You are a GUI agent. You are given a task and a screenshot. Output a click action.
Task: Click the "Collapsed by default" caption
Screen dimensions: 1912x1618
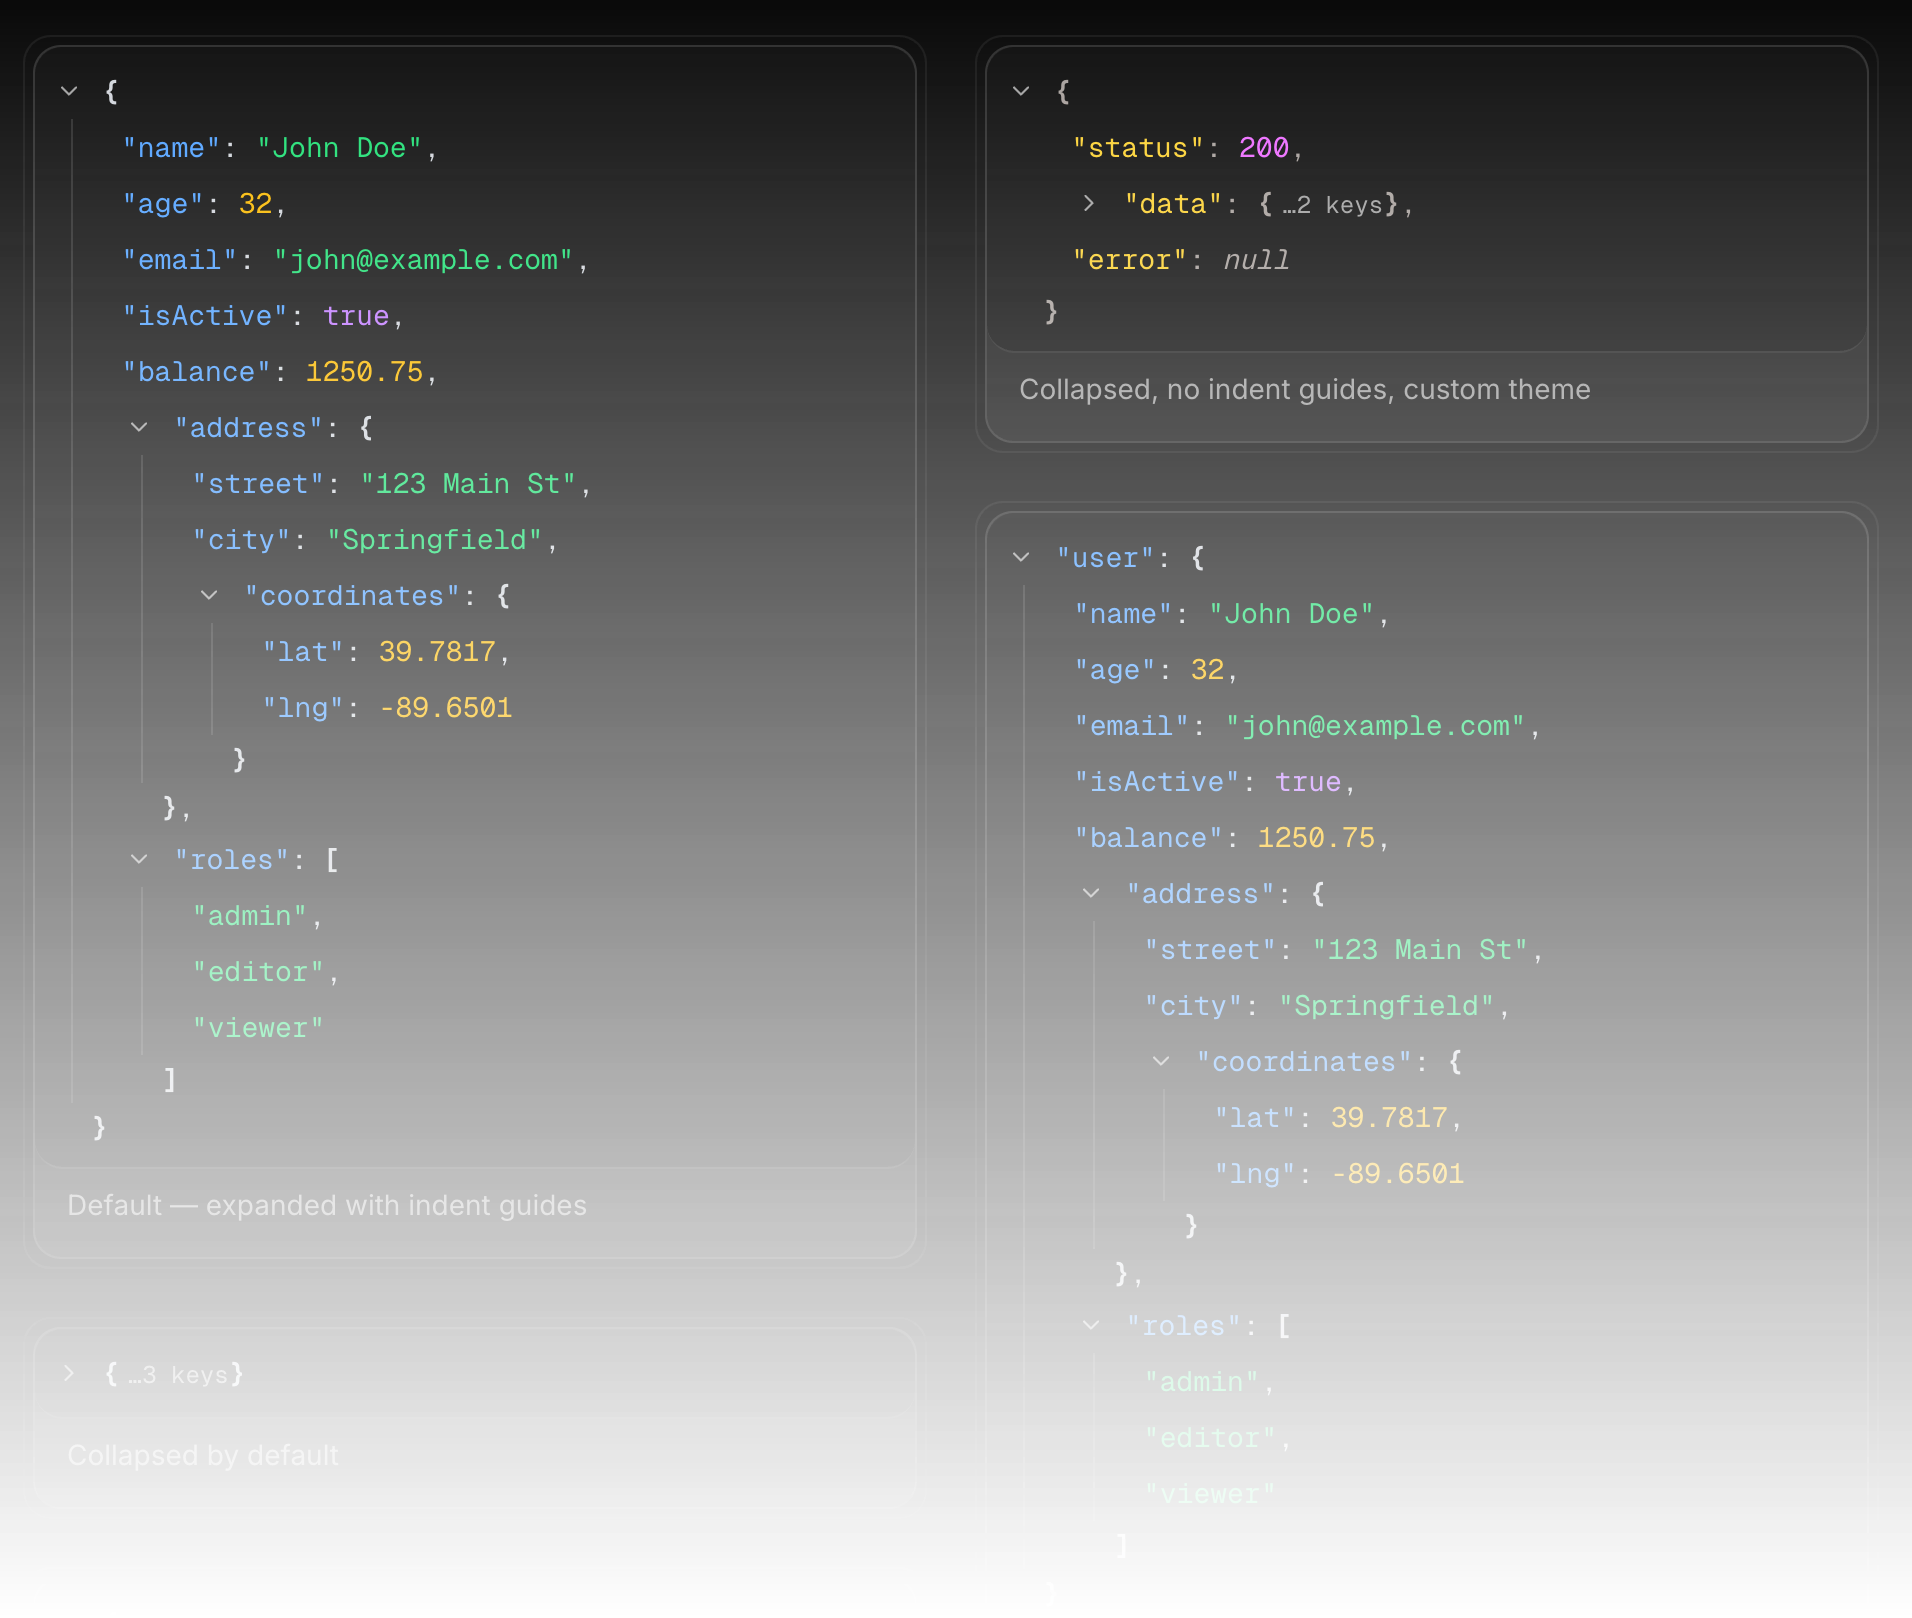203,1455
